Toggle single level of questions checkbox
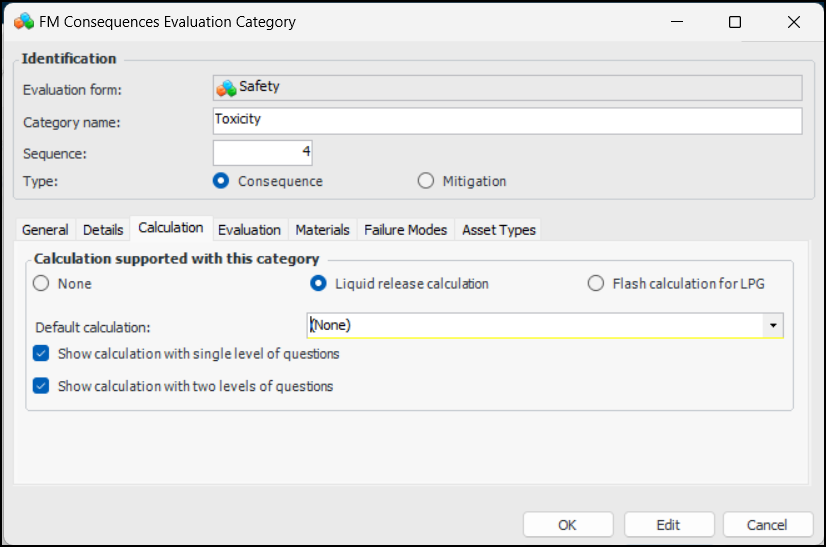 pos(41,353)
